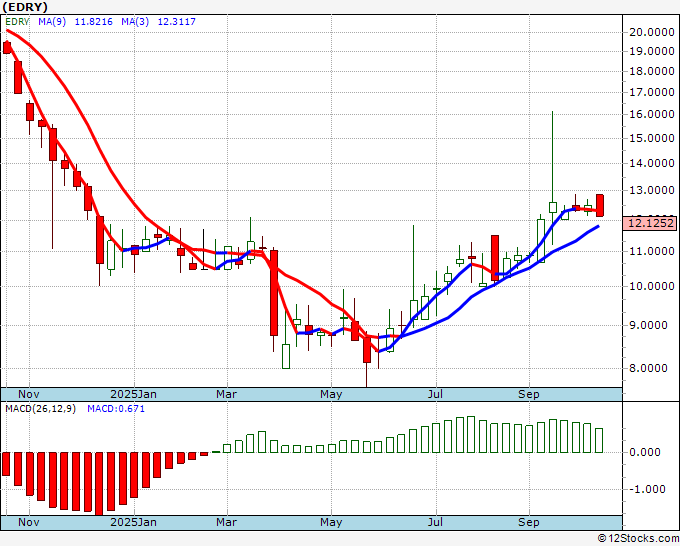Click Nov on the price chart date axis
The height and width of the screenshot is (546, 680).
pos(29,394)
